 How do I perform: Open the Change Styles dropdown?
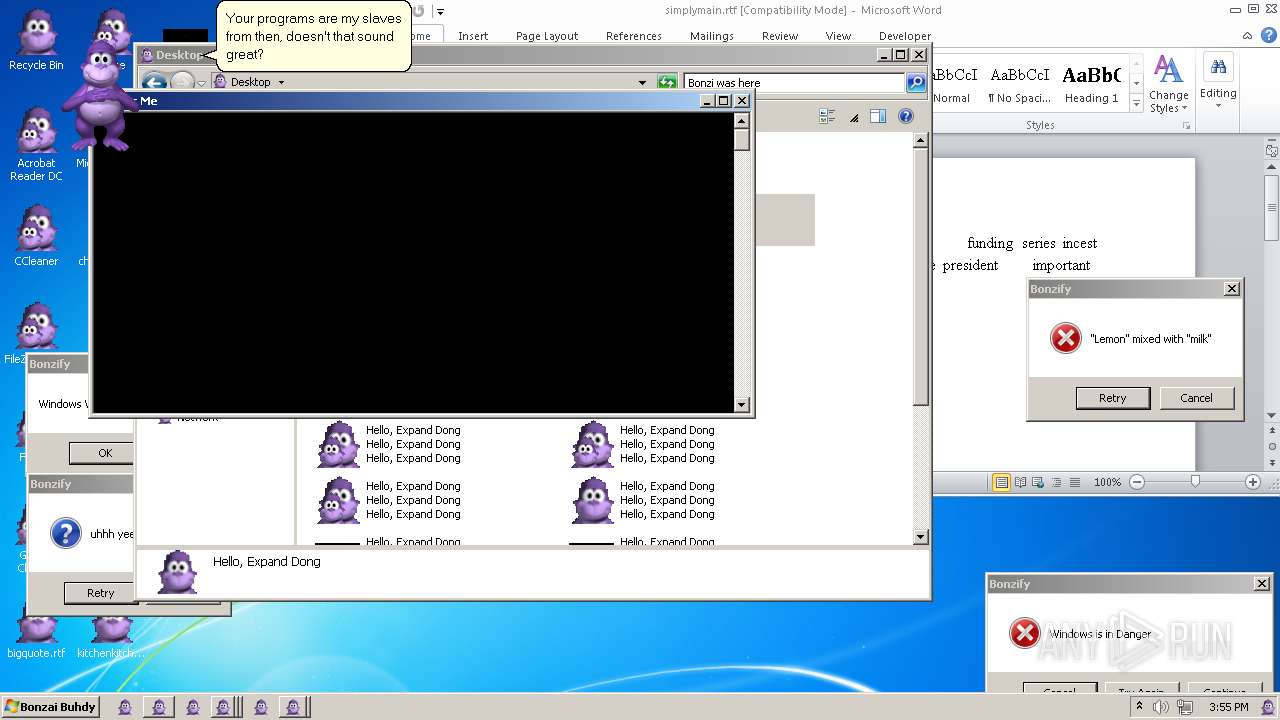(x=1168, y=85)
